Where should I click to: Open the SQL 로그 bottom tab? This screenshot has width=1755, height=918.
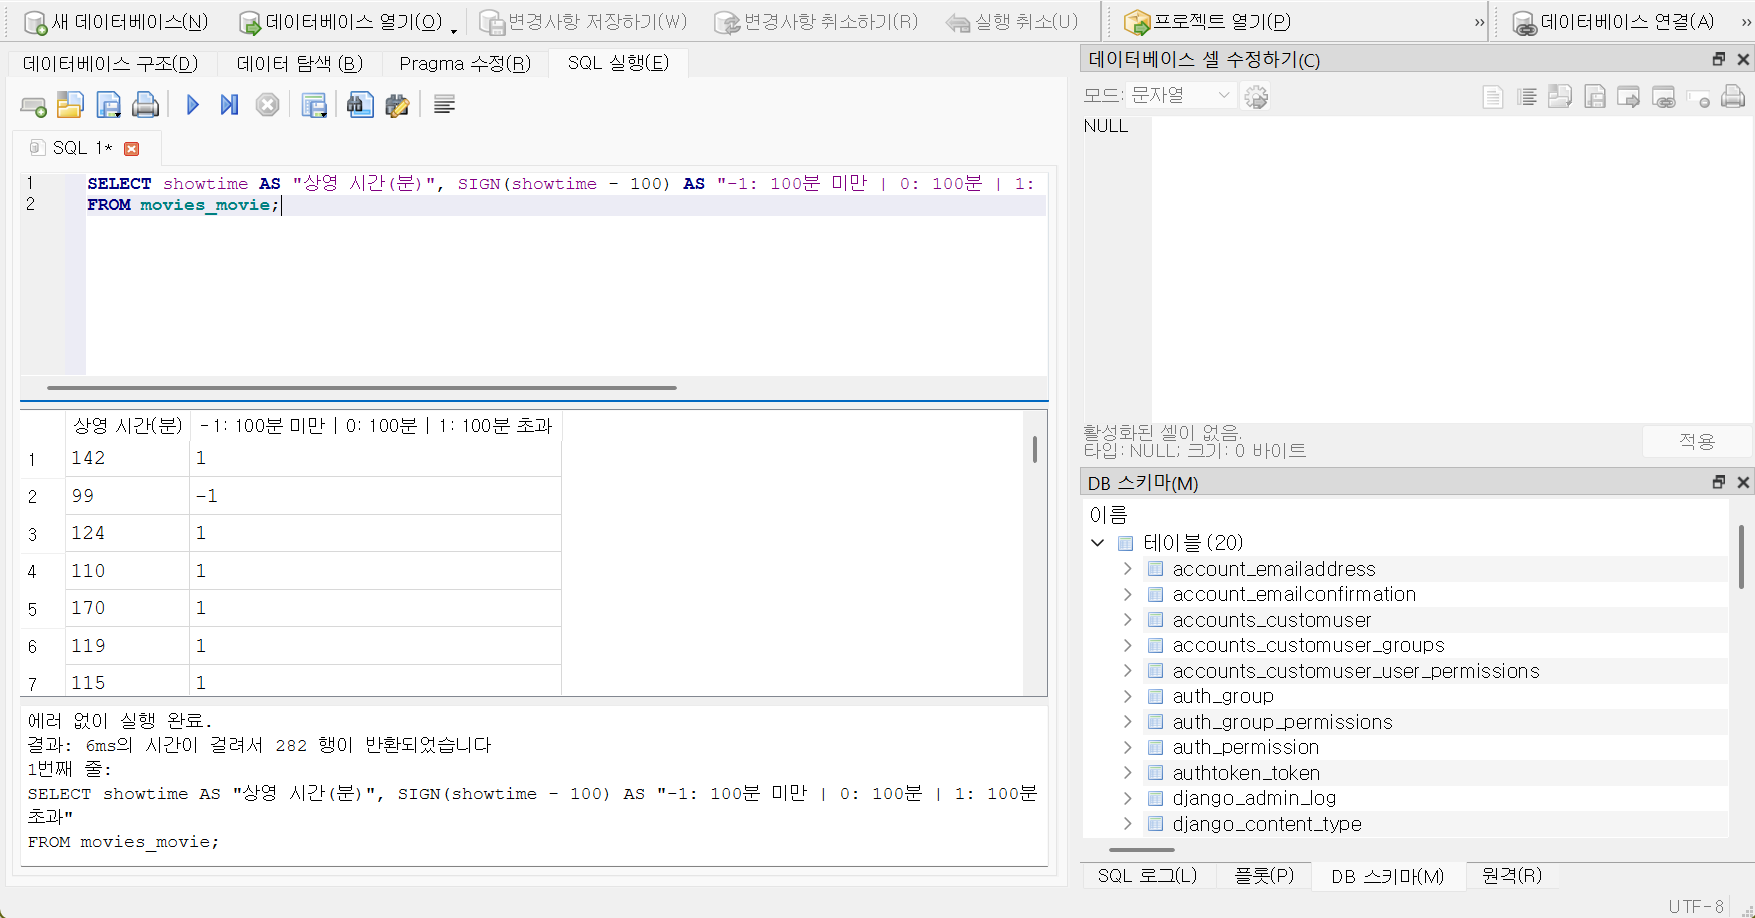[x=1147, y=876]
